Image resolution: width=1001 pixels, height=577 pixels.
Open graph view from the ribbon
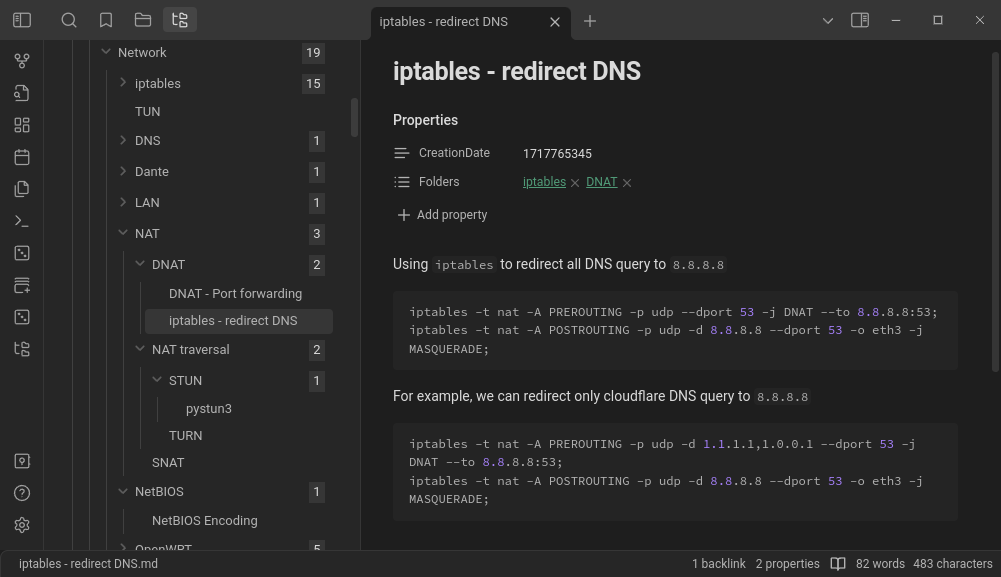(22, 61)
